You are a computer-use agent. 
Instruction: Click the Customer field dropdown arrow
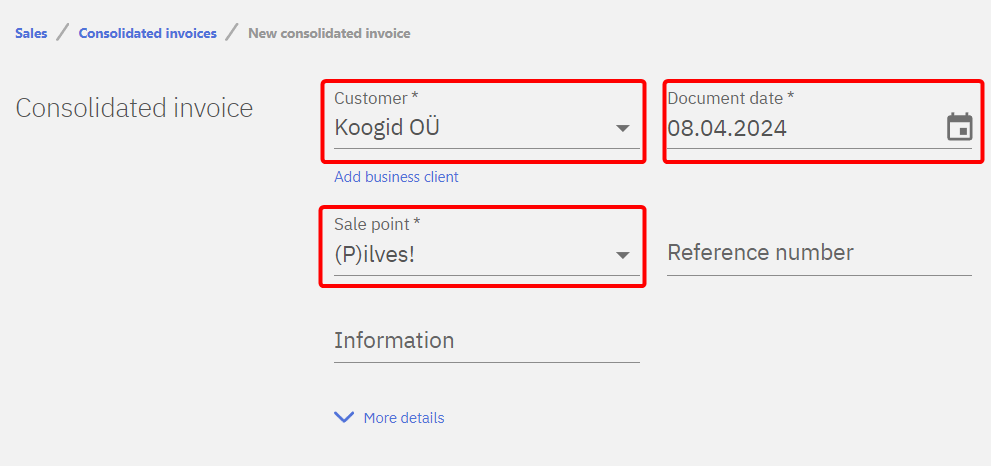(622, 128)
